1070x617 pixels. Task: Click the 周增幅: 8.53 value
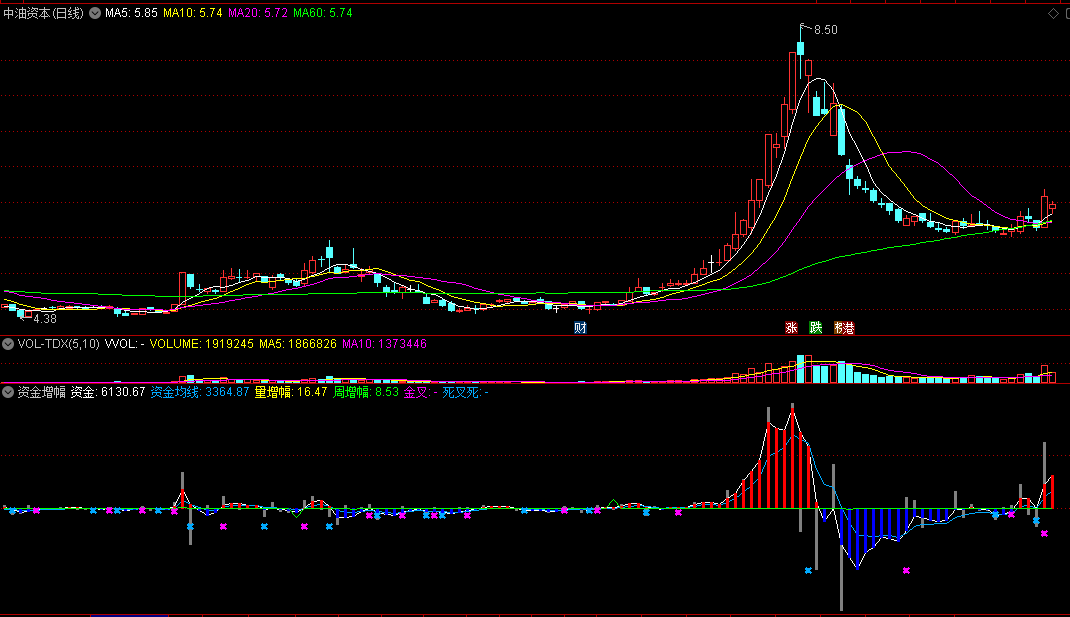366,392
